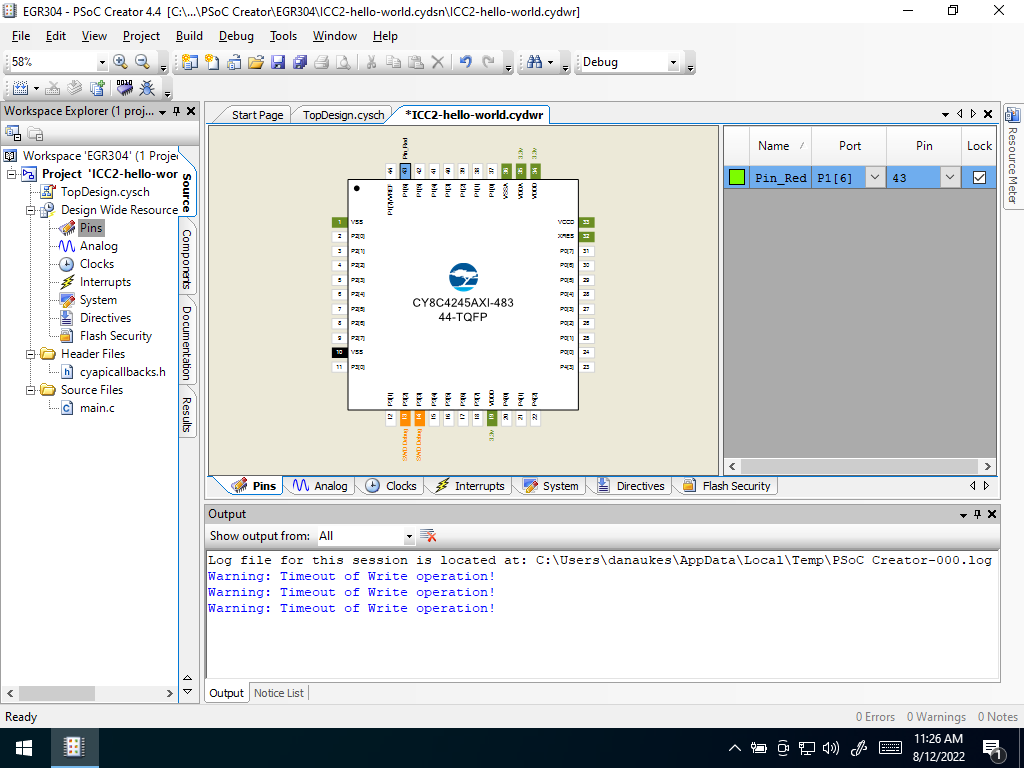Open the Debug configuration dropdown
Image resolution: width=1024 pixels, height=768 pixels.
coord(673,63)
